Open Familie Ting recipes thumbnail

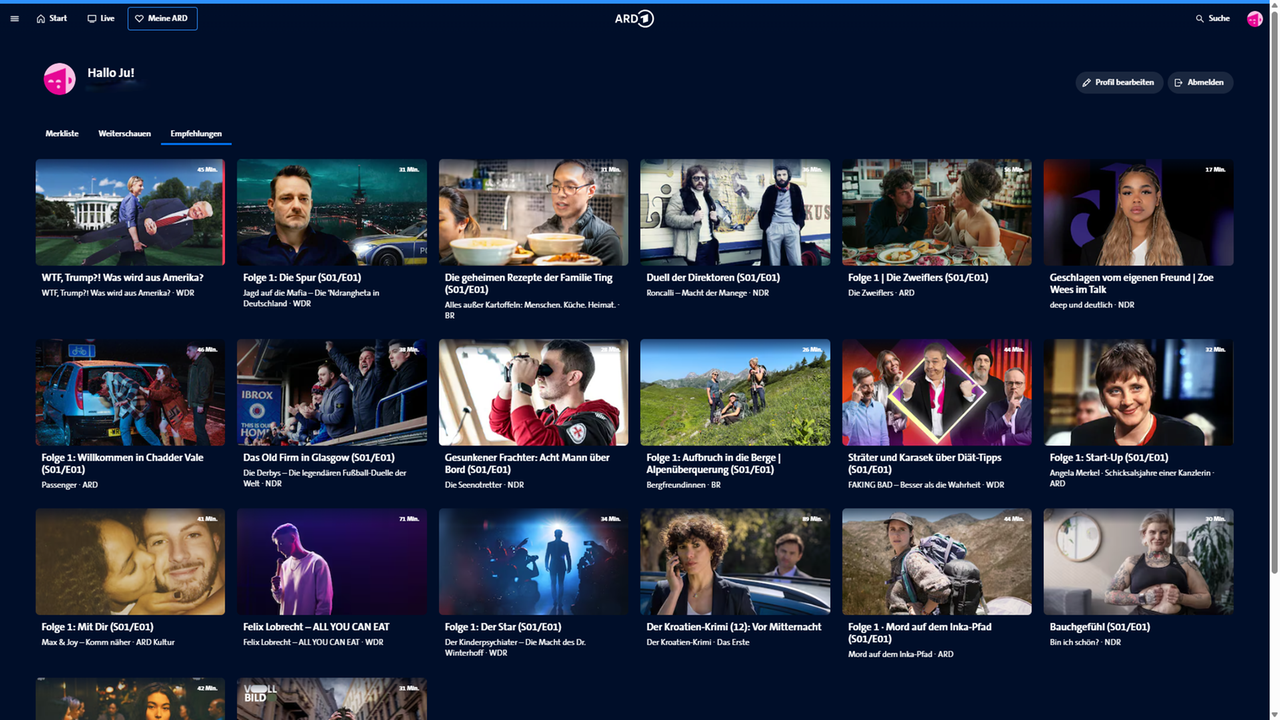533,212
